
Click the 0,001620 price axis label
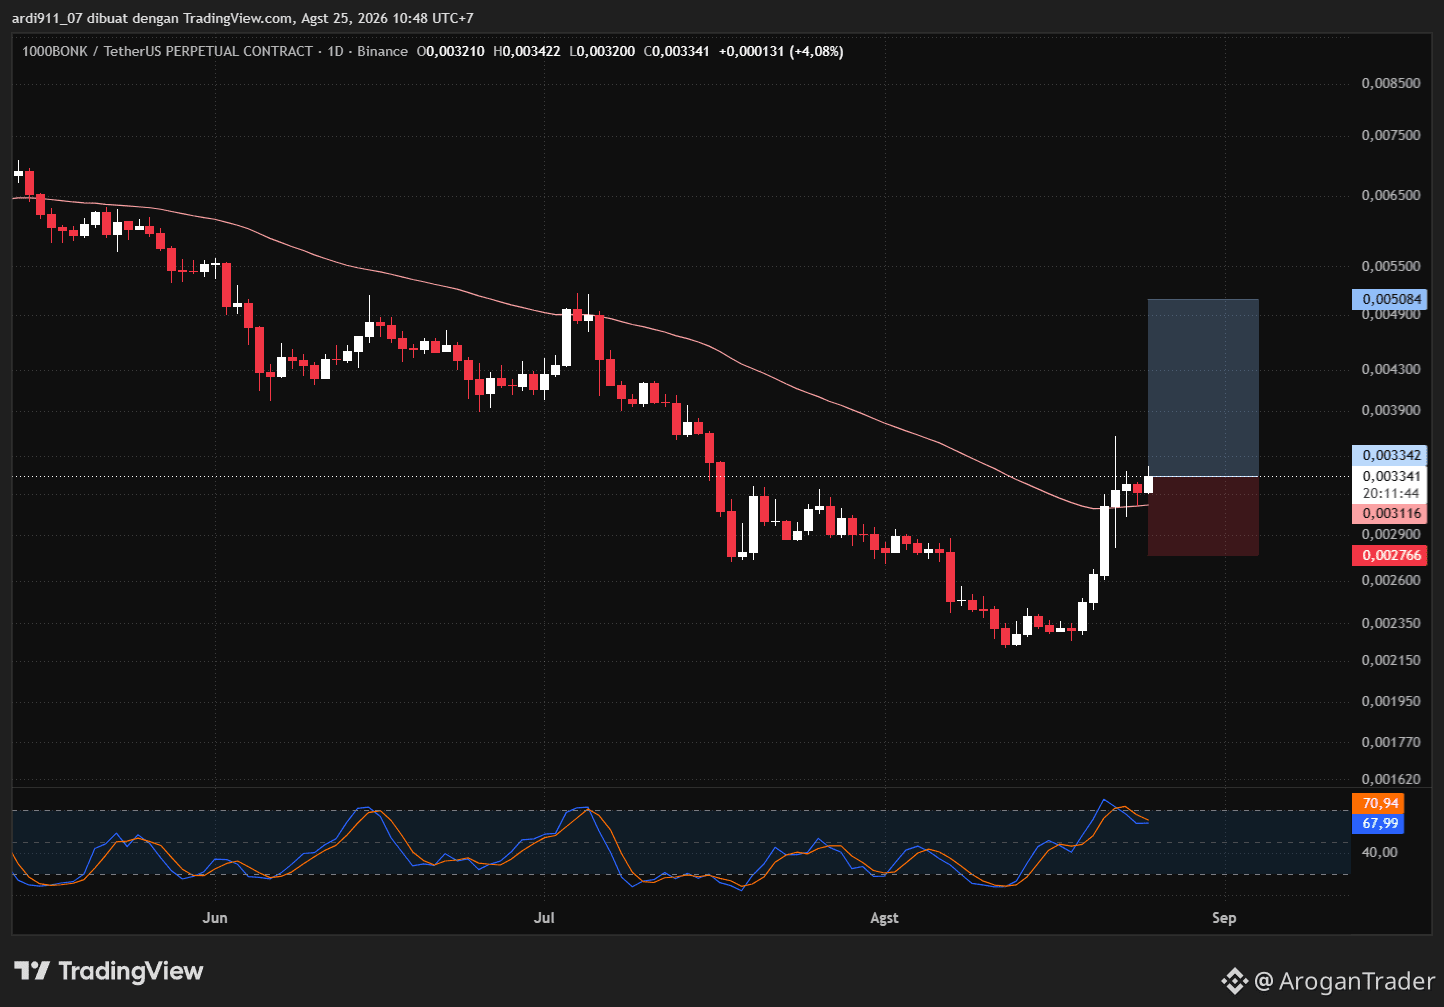tap(1391, 779)
